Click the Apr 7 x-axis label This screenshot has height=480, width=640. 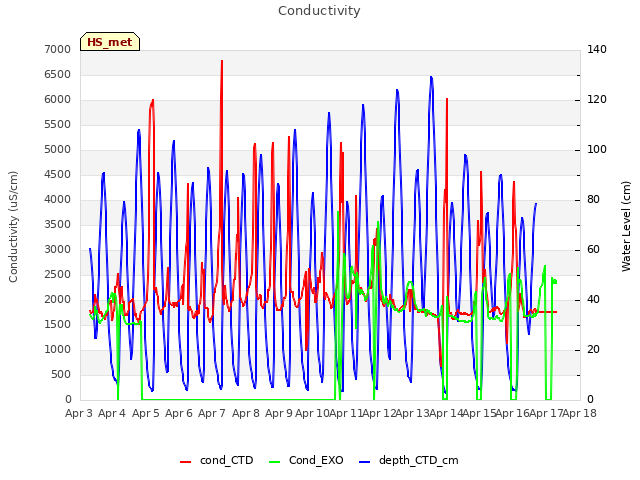212,413
